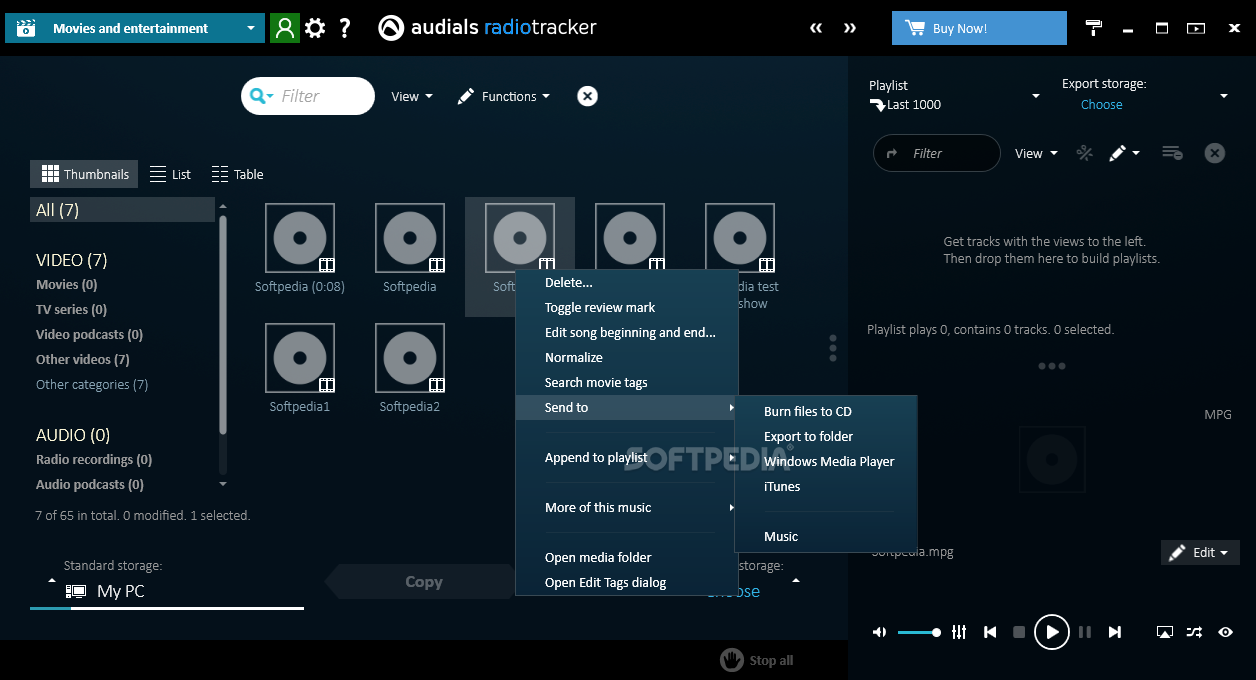Viewport: 1256px width, 680px height.
Task: Select the Softpedia1 thumbnail
Action: click(x=300, y=367)
